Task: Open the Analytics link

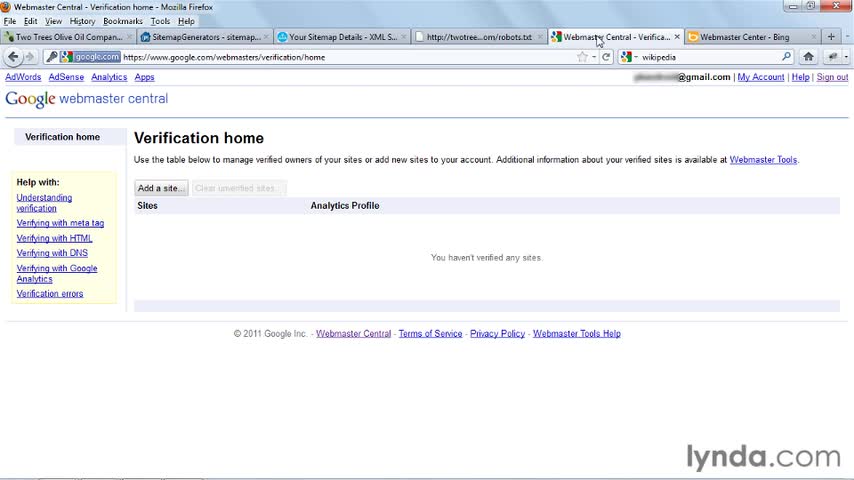Action: point(109,77)
